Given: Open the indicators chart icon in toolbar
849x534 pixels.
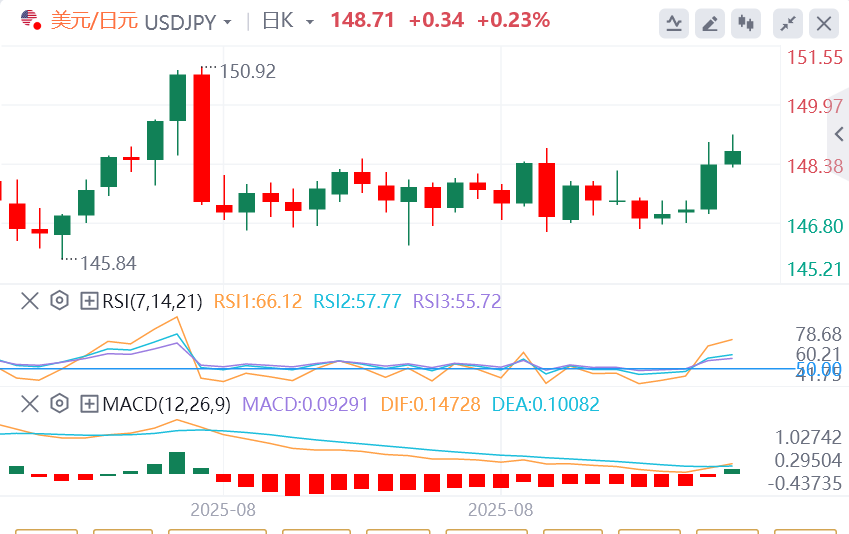Looking at the screenshot, I should pos(675,22).
